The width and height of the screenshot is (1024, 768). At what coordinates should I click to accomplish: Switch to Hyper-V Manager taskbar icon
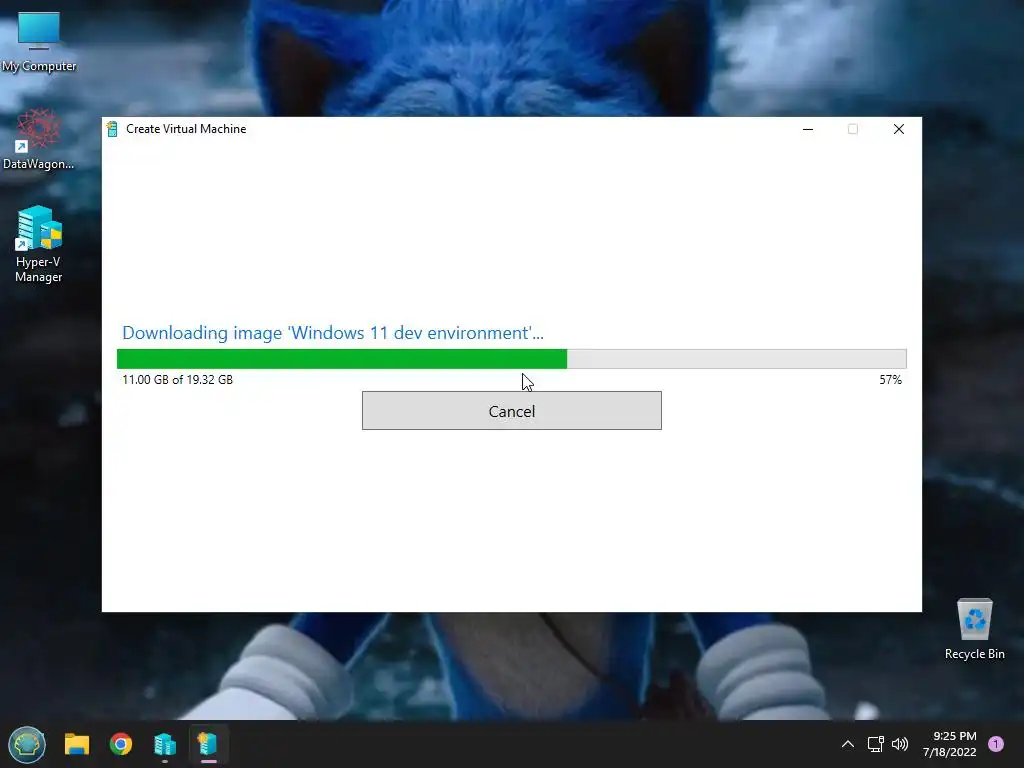point(165,744)
